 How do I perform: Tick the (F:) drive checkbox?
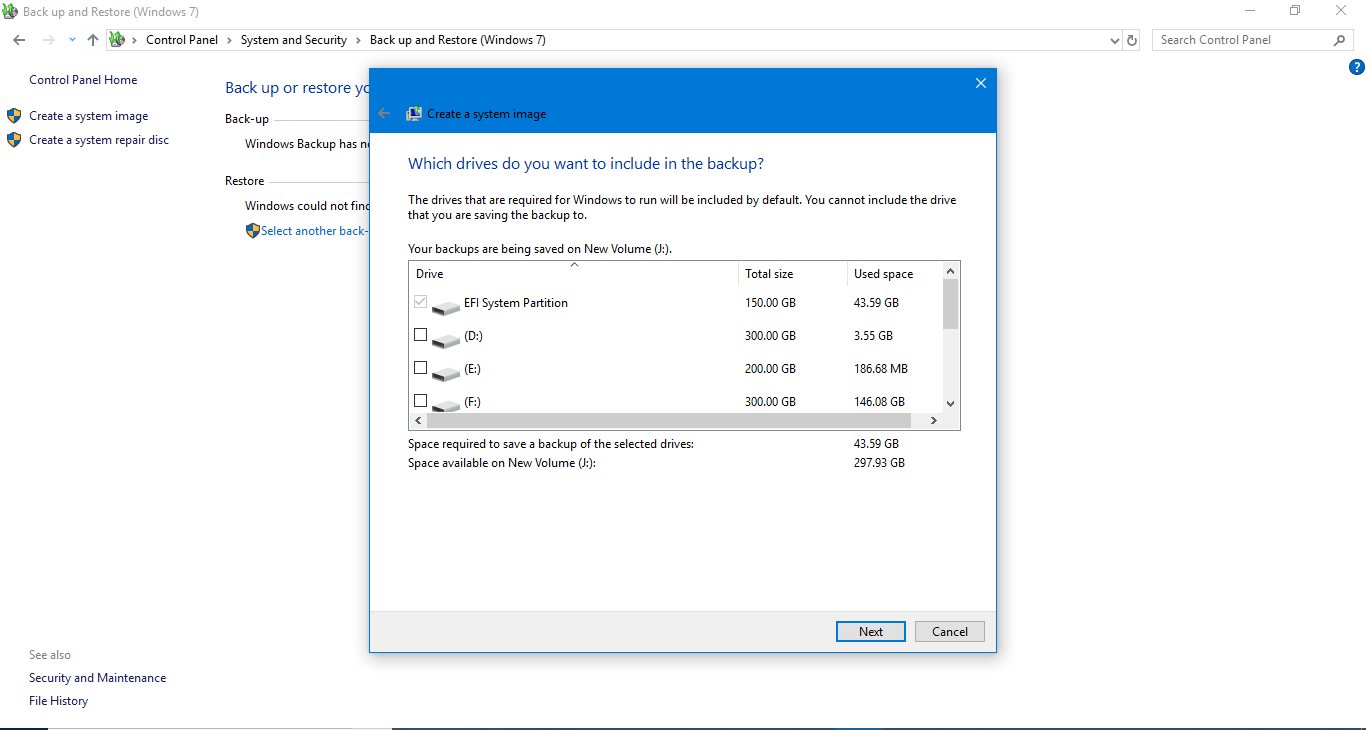(421, 401)
